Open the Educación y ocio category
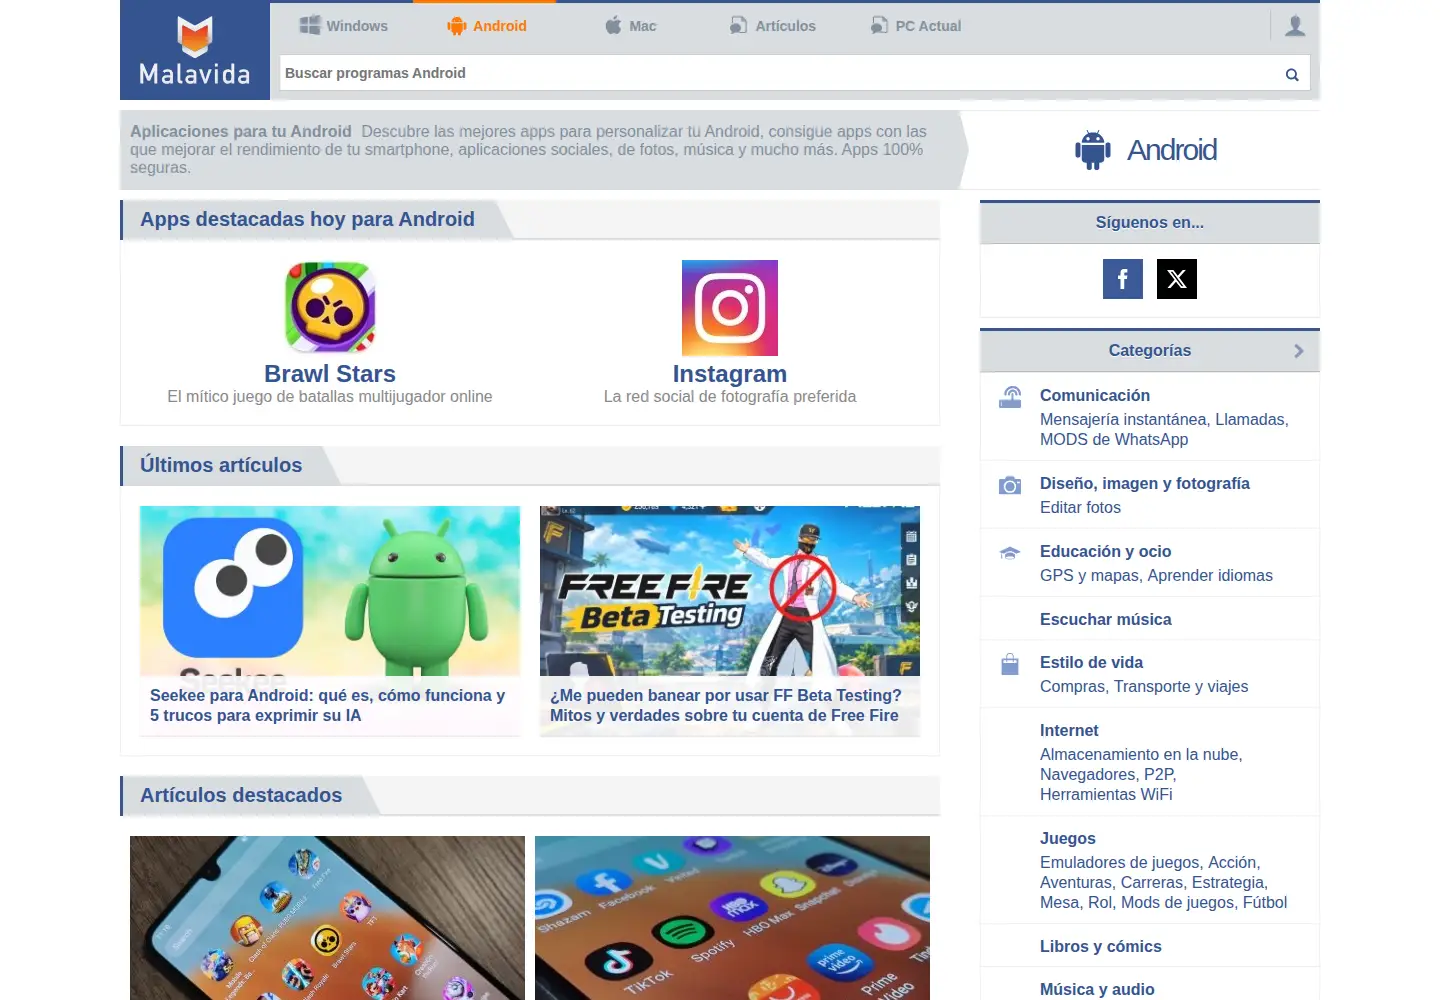Viewport: 1440px width, 1000px height. point(1105,552)
